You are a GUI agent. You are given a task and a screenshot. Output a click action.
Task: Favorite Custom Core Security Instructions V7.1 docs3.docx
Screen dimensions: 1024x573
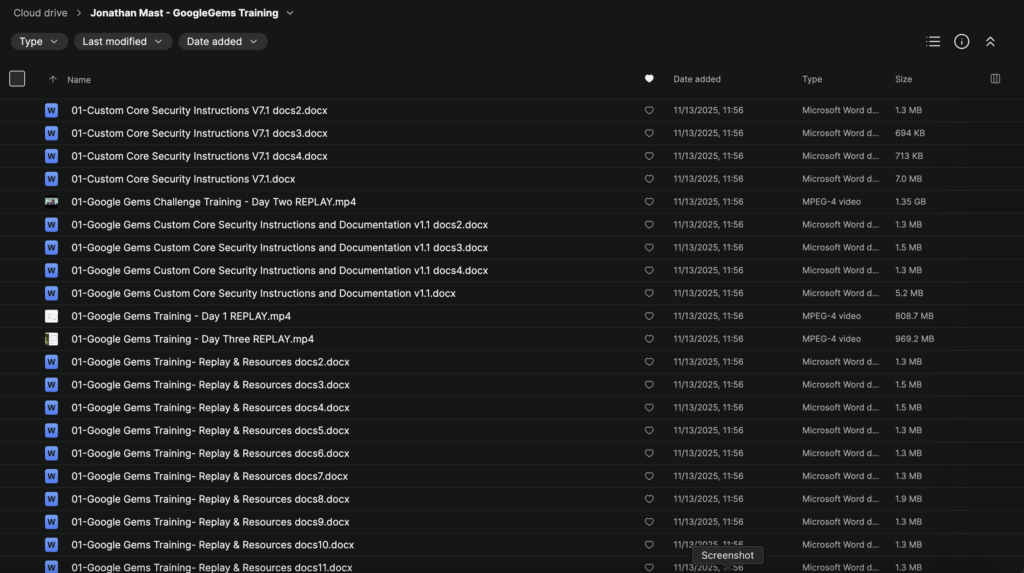tap(649, 133)
